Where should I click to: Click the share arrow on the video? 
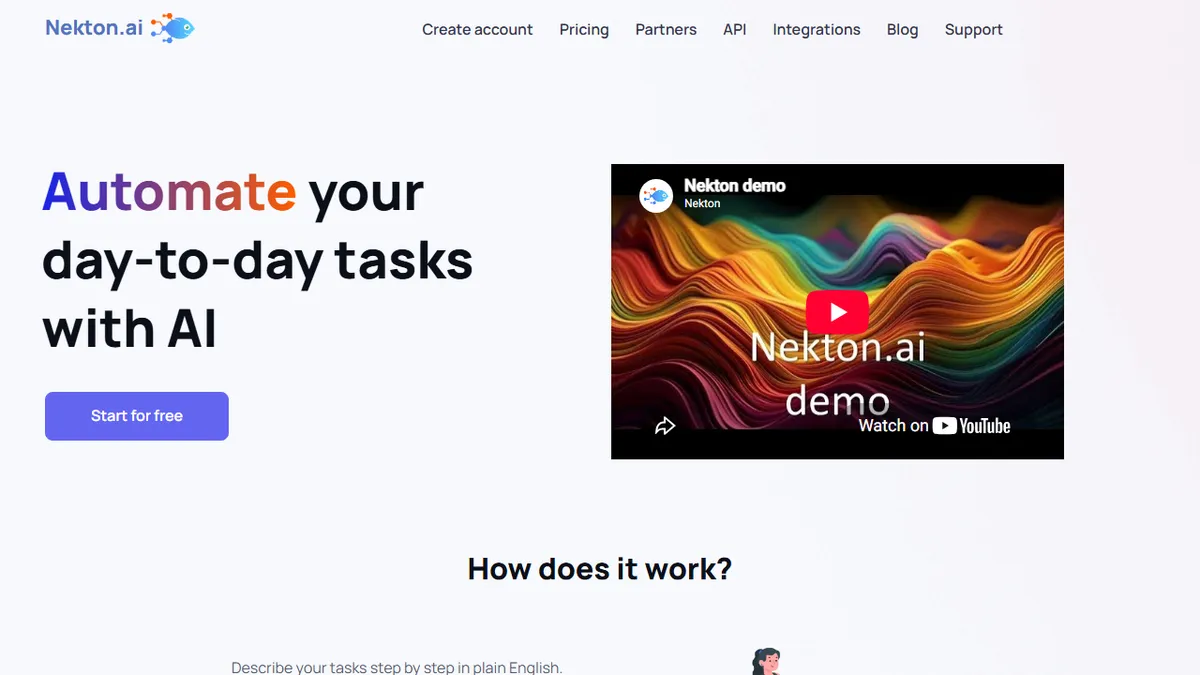pos(665,426)
